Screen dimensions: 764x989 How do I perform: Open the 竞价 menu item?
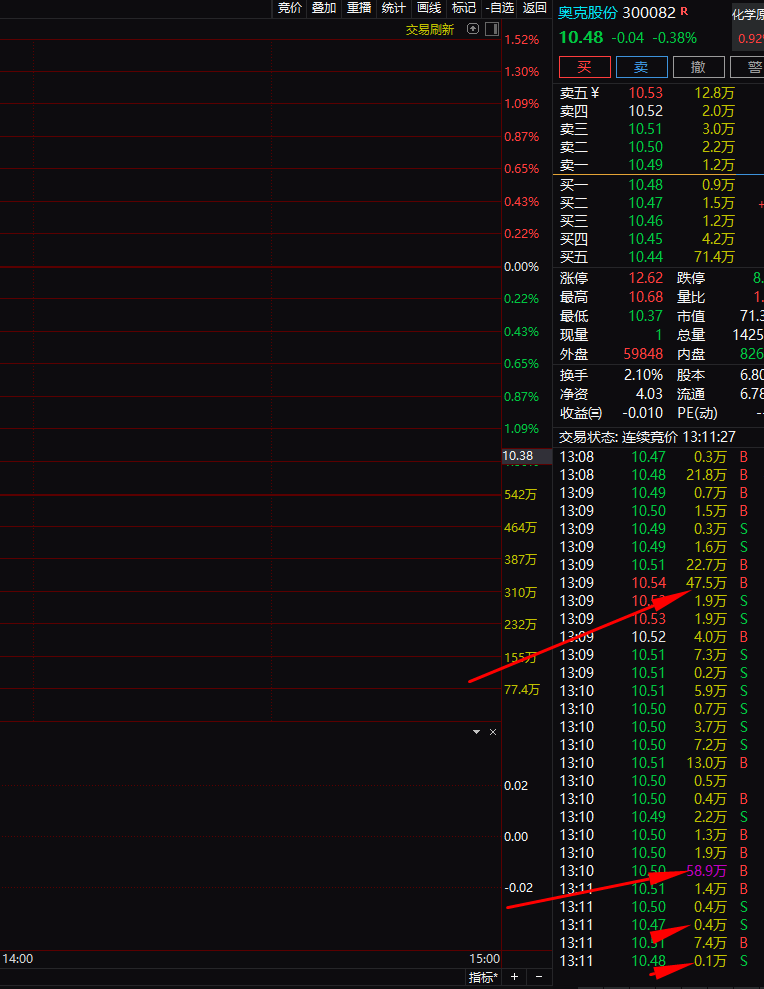[290, 8]
